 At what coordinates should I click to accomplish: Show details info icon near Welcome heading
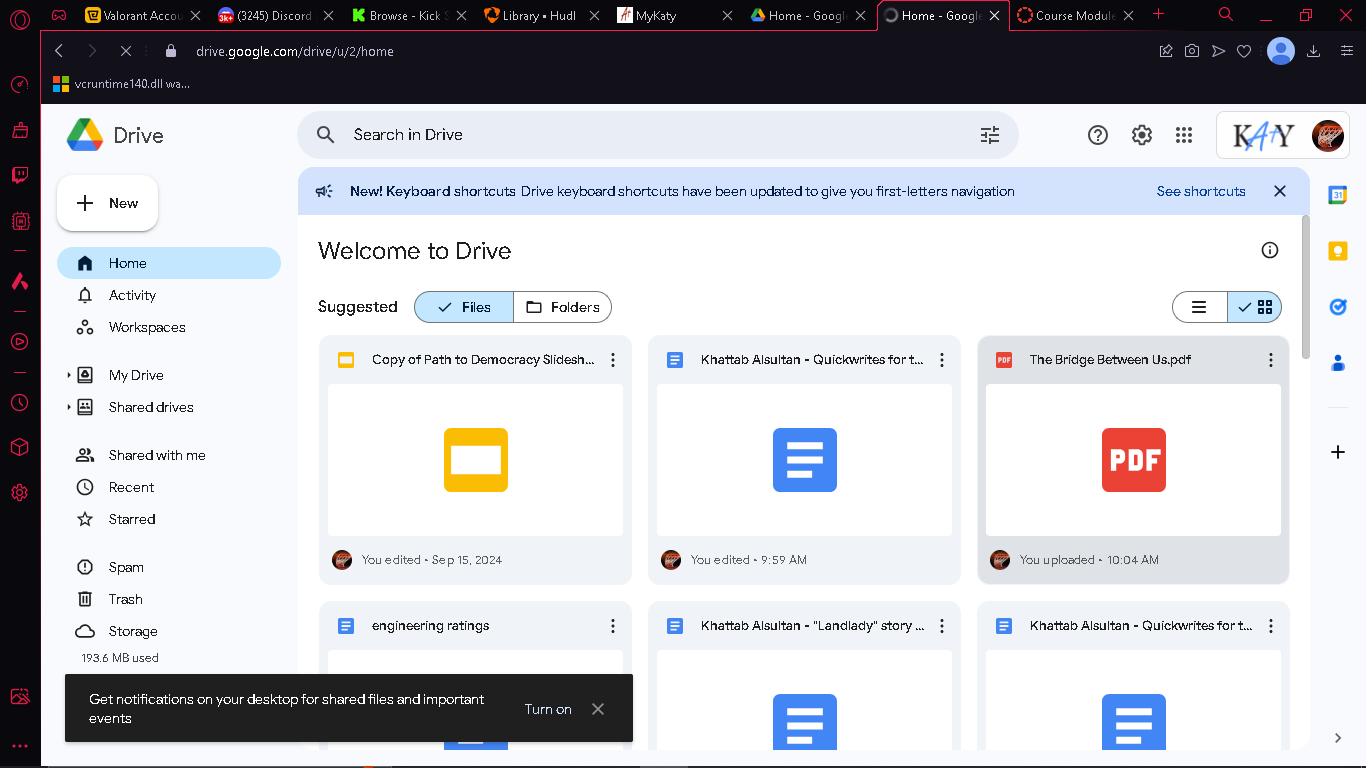tap(1270, 251)
